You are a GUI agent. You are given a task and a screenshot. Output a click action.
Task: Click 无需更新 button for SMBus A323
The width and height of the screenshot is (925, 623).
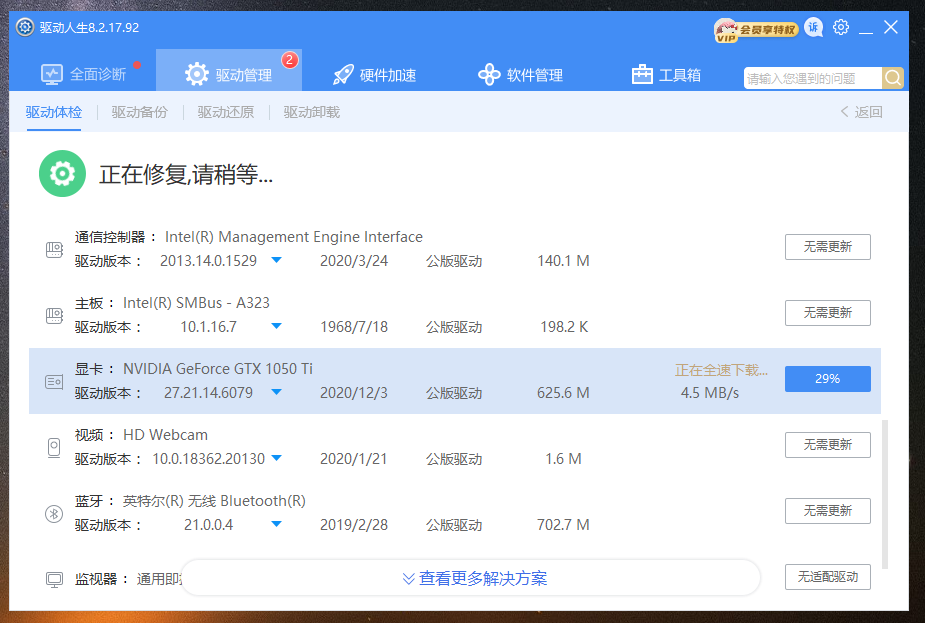(x=828, y=313)
